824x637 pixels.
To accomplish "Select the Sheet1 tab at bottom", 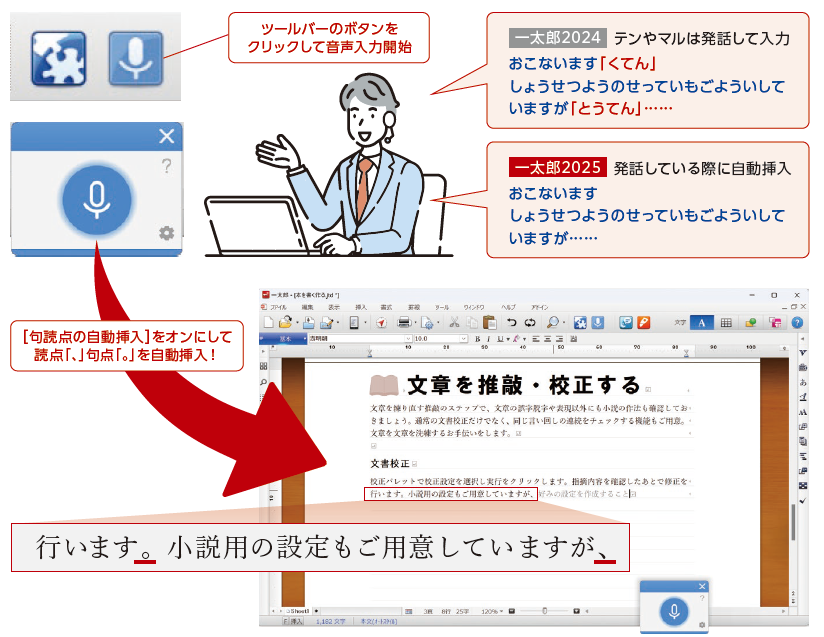I will 297,609.
